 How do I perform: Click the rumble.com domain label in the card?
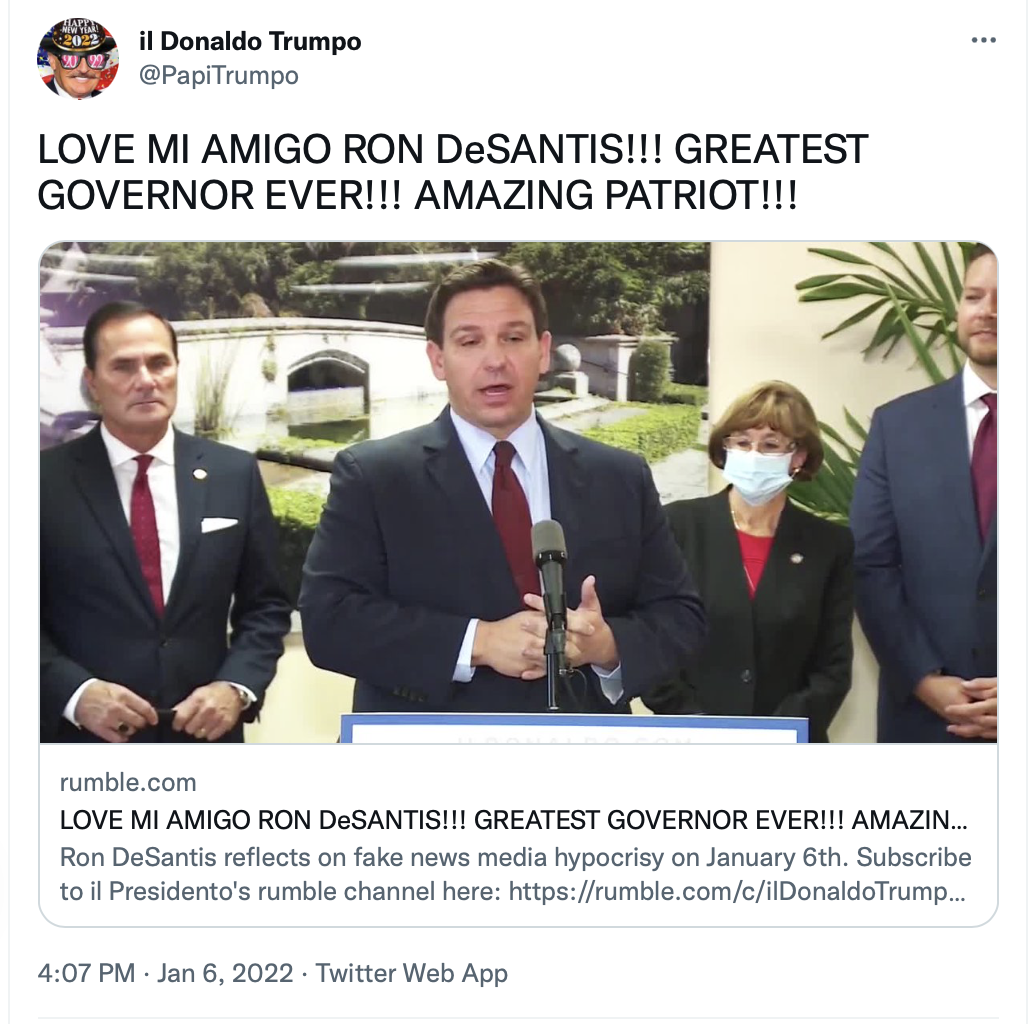[x=128, y=783]
